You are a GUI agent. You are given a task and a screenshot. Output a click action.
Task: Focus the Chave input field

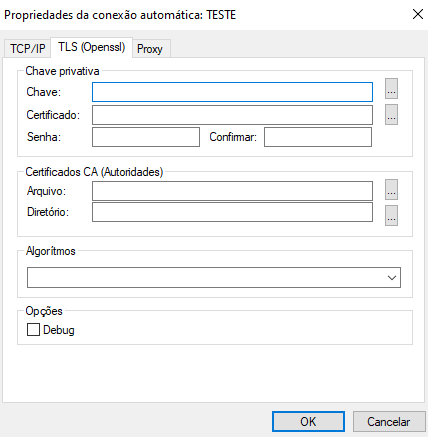pos(232,92)
